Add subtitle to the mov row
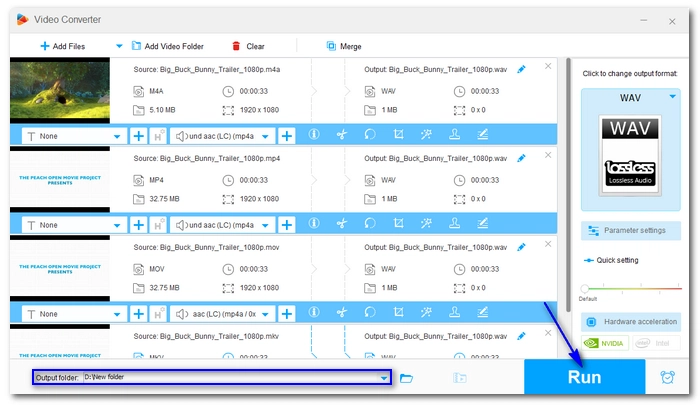The image size is (700, 405). 138,314
